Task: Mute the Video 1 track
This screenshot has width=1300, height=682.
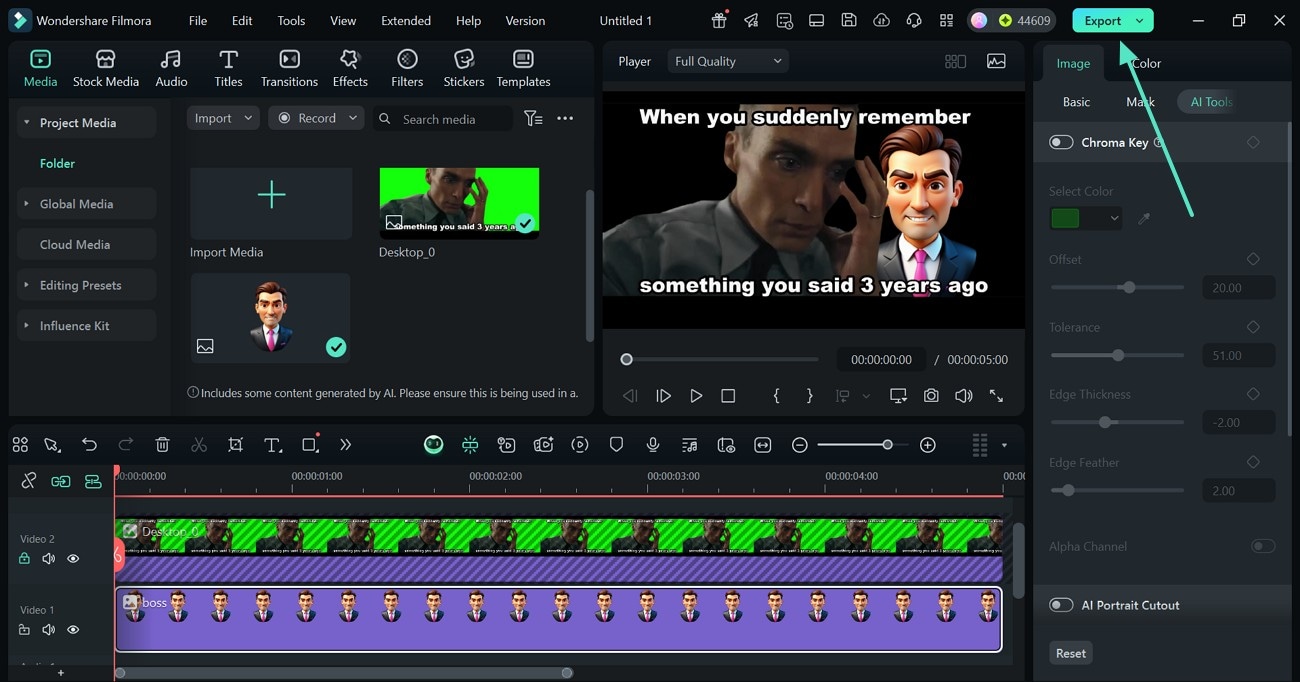Action: (48, 630)
